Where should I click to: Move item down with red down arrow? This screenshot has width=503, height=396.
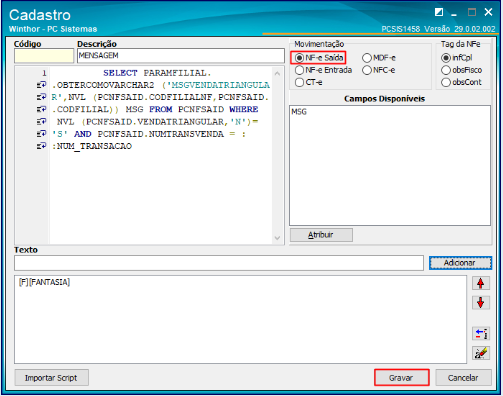pos(480,303)
